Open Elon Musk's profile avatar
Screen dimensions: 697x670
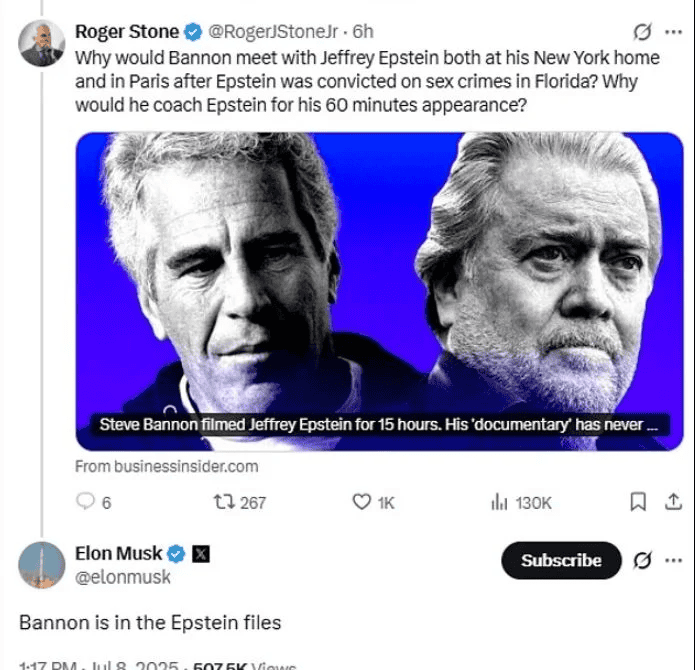[x=41, y=565]
